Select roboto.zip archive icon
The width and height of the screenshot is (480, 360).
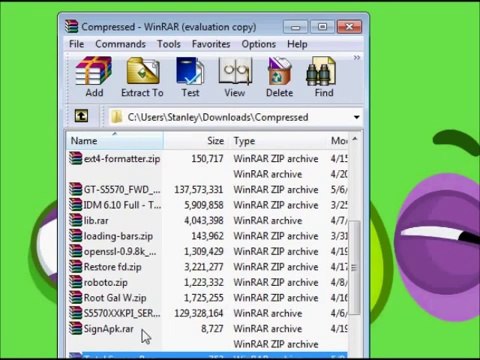(x=76, y=282)
